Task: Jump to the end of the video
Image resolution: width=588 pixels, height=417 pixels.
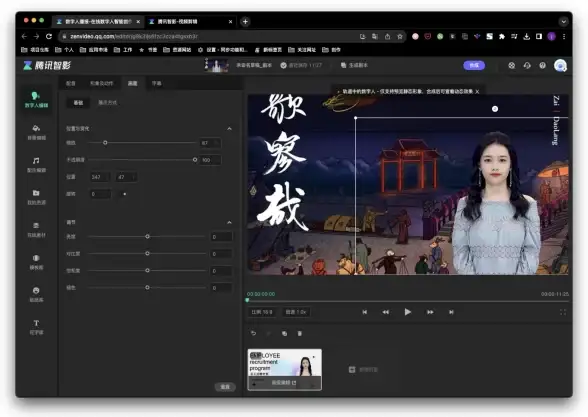Action: 451,312
